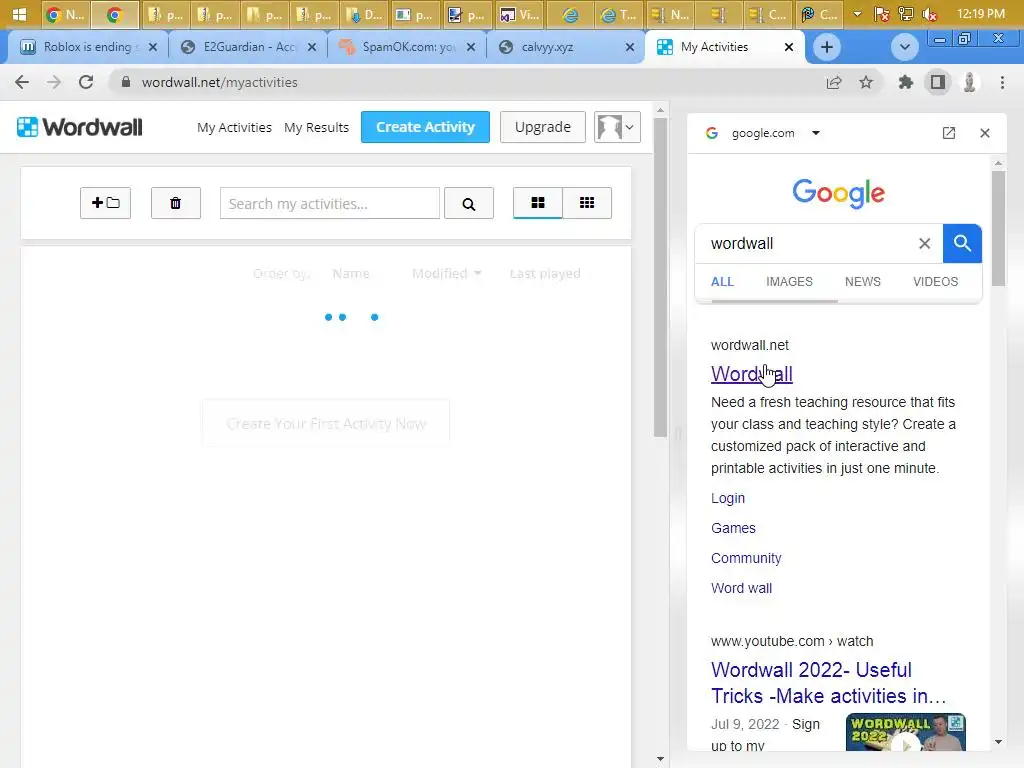Click the taskbar clock showing 12:19 PM

(x=980, y=14)
